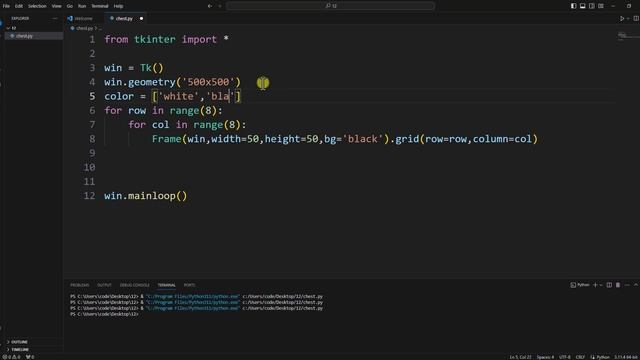Open terminal panel more actions
This screenshot has width=640, height=360.
tap(627, 285)
